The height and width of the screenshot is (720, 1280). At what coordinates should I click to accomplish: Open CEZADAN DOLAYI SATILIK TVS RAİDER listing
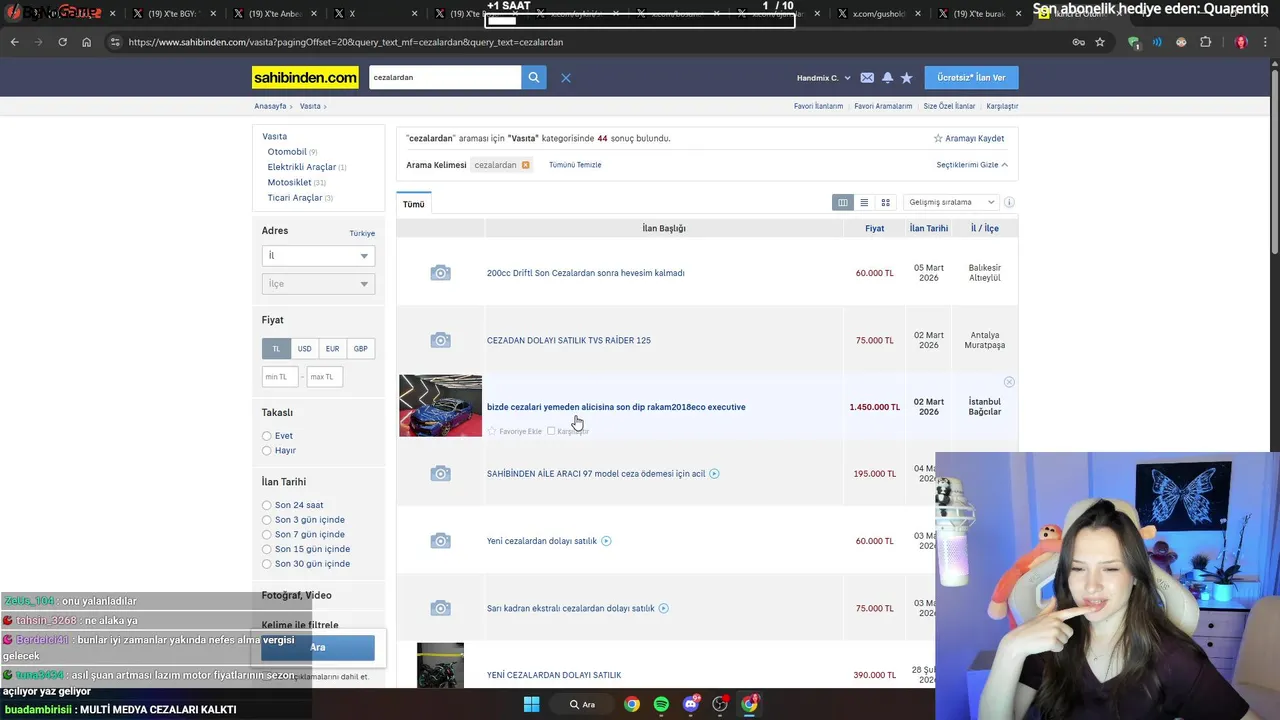tap(568, 340)
